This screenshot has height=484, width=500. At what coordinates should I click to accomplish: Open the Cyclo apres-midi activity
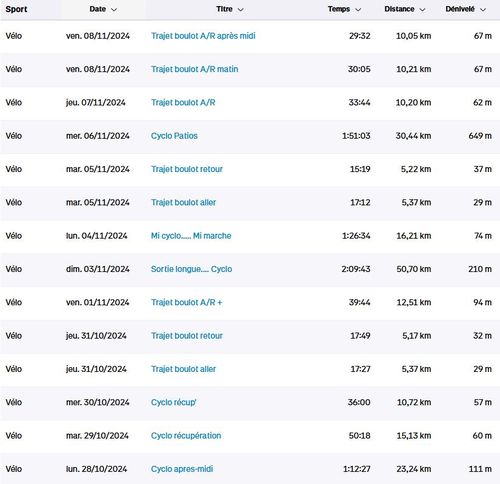tap(182, 469)
